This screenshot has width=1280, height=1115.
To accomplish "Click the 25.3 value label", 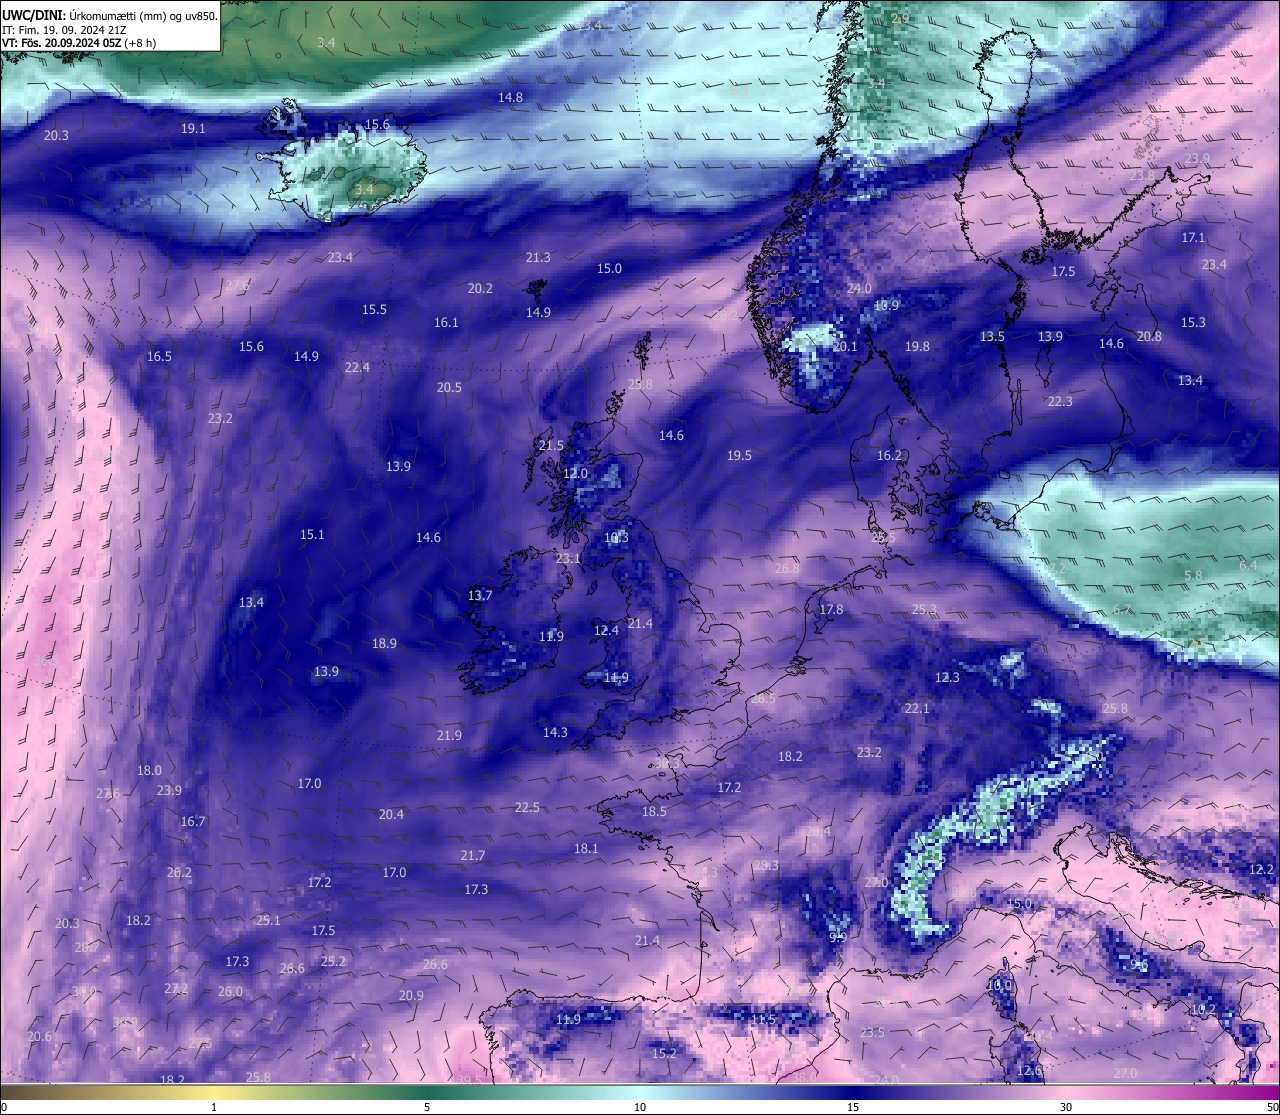I will pyautogui.click(x=924, y=610).
